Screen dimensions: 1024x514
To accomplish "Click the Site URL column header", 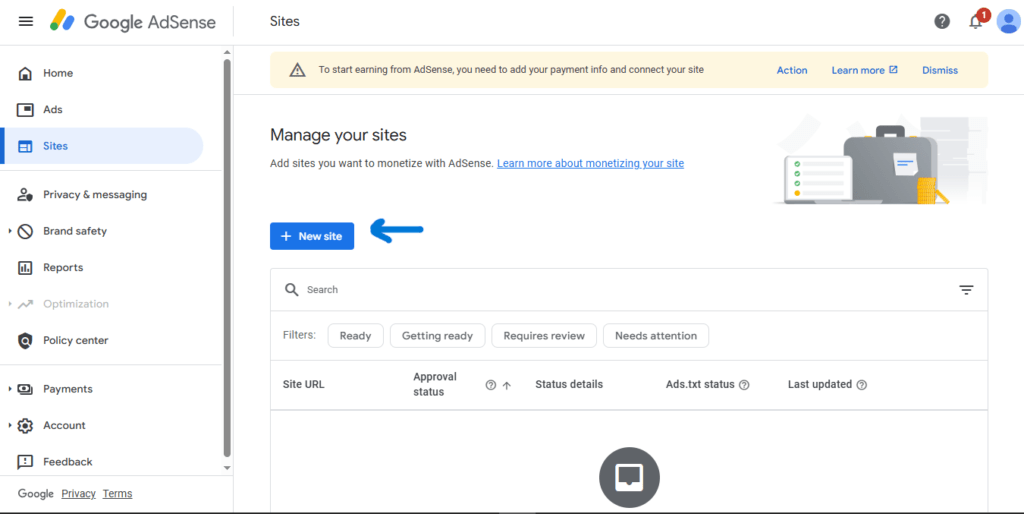I will coord(304,385).
